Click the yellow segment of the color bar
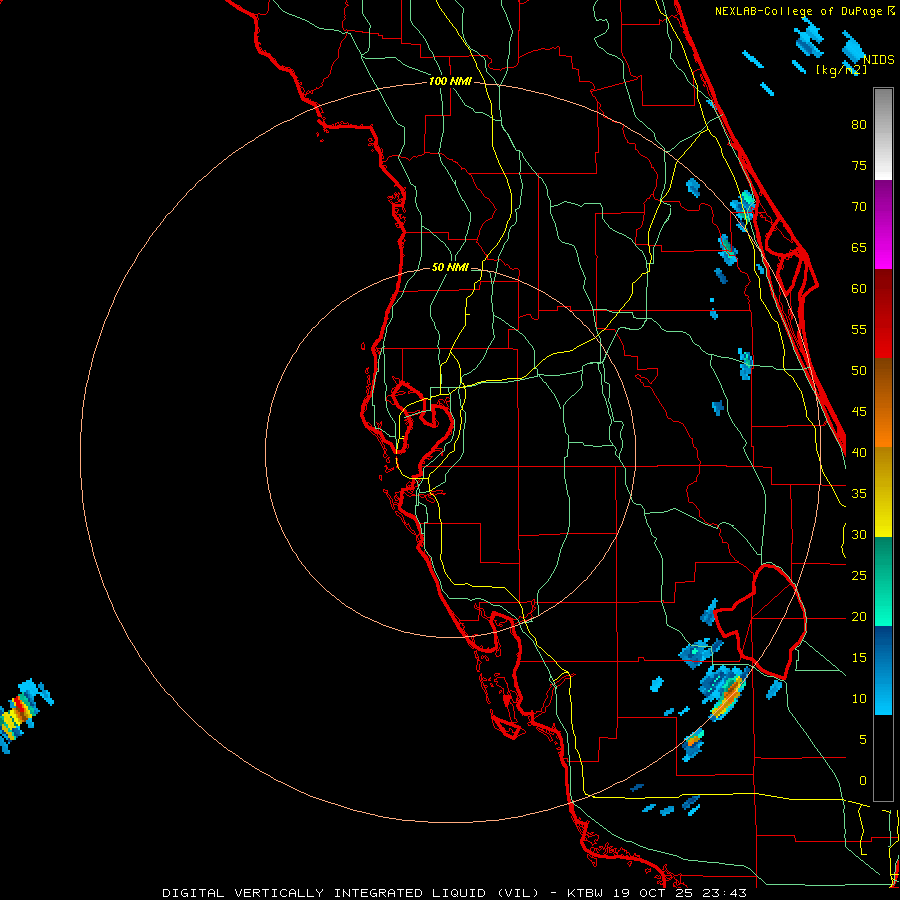 883,492
